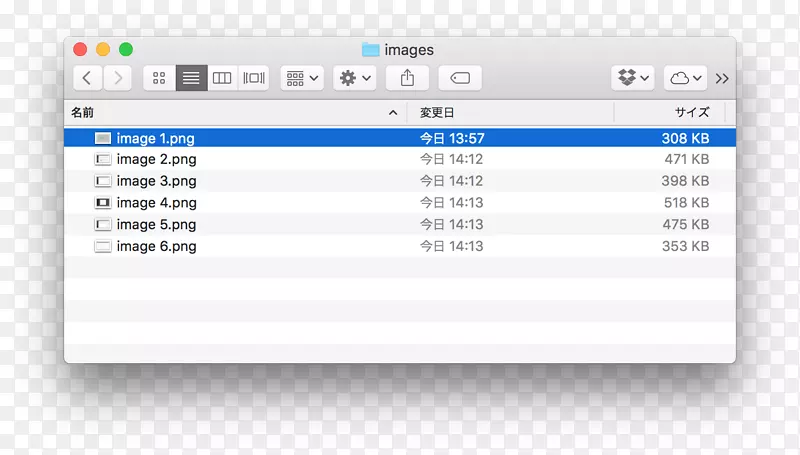Click the images folder title icon

click(370, 49)
